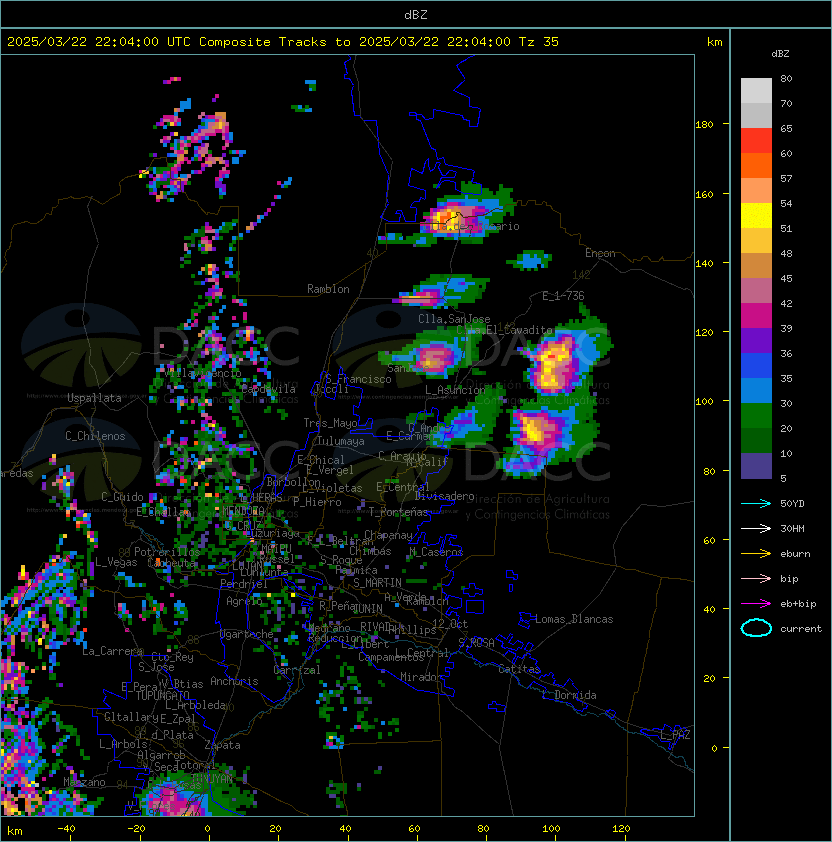The width and height of the screenshot is (832, 842).
Task: Click the '30HM' legend label
Action: tap(792, 529)
